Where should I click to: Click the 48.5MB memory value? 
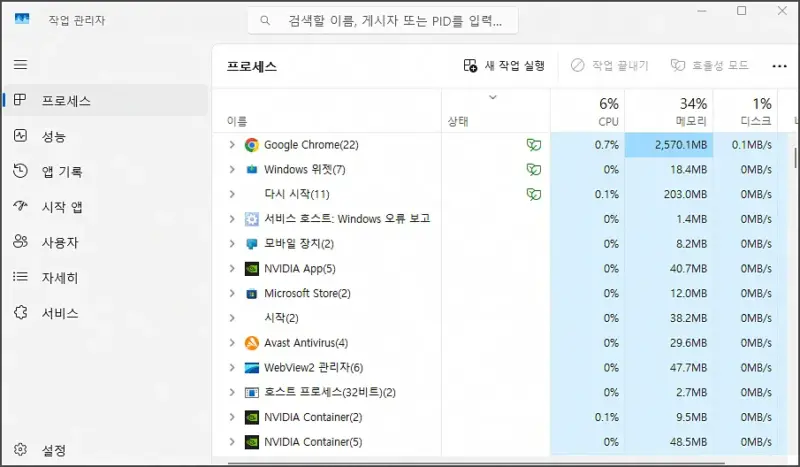688,442
